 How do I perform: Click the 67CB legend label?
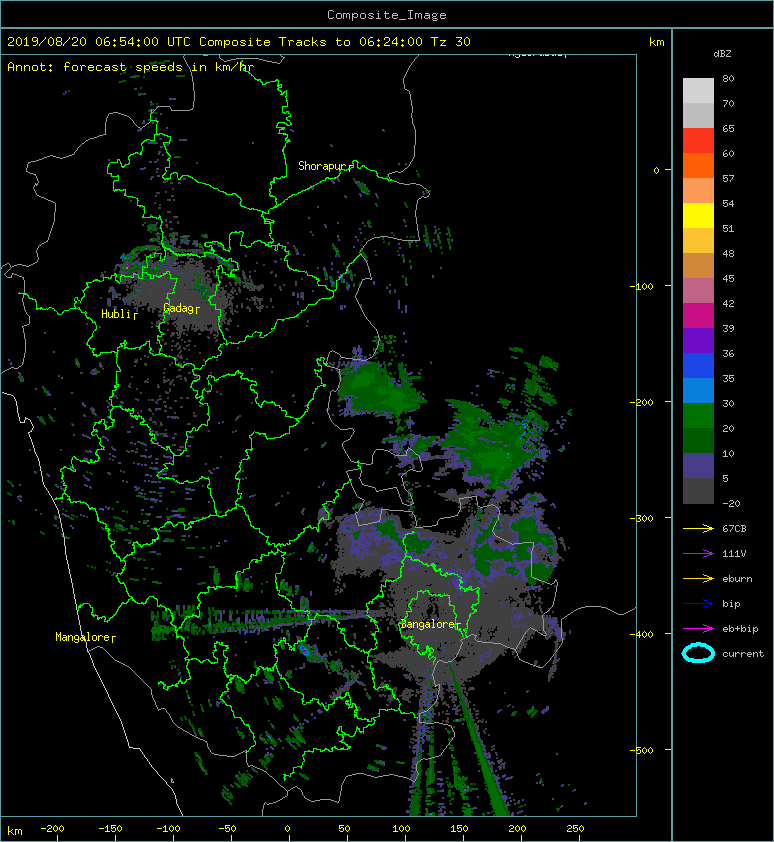[734, 528]
